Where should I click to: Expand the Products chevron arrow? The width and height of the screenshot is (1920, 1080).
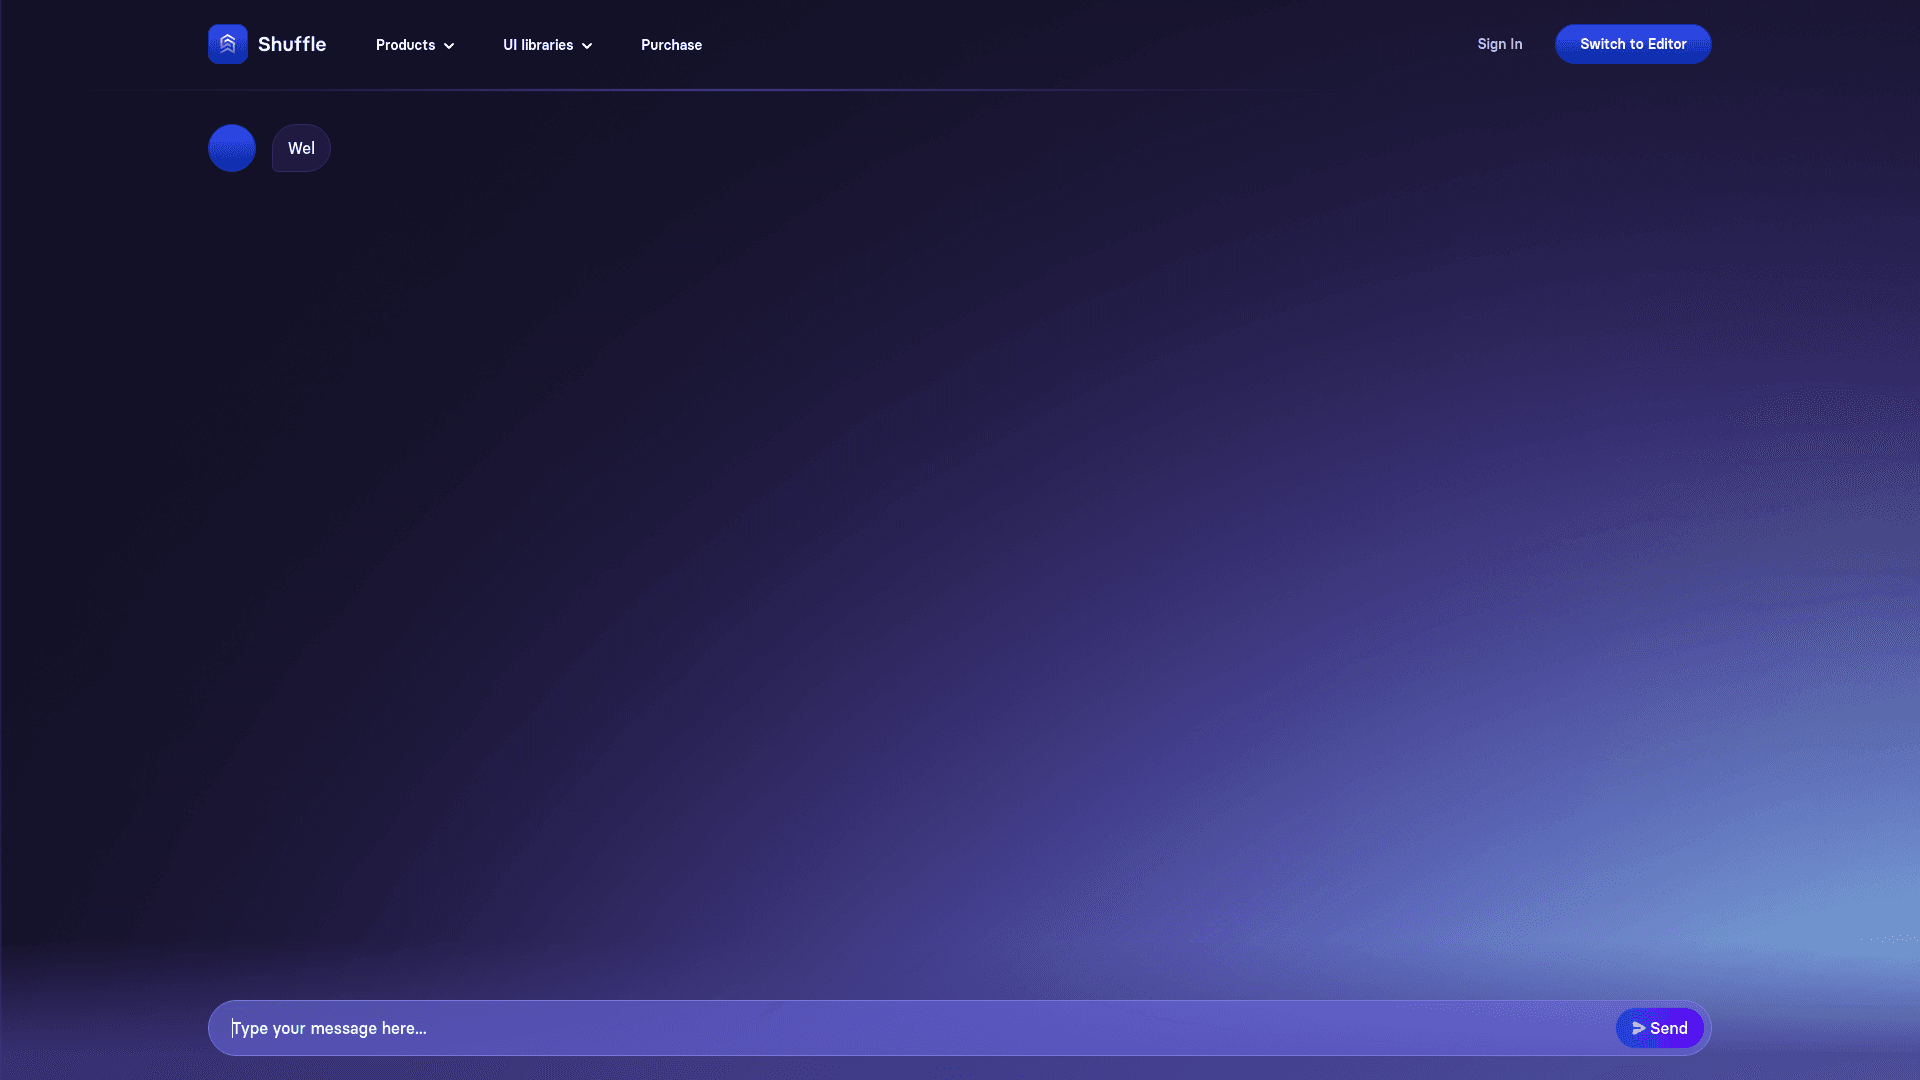[449, 46]
